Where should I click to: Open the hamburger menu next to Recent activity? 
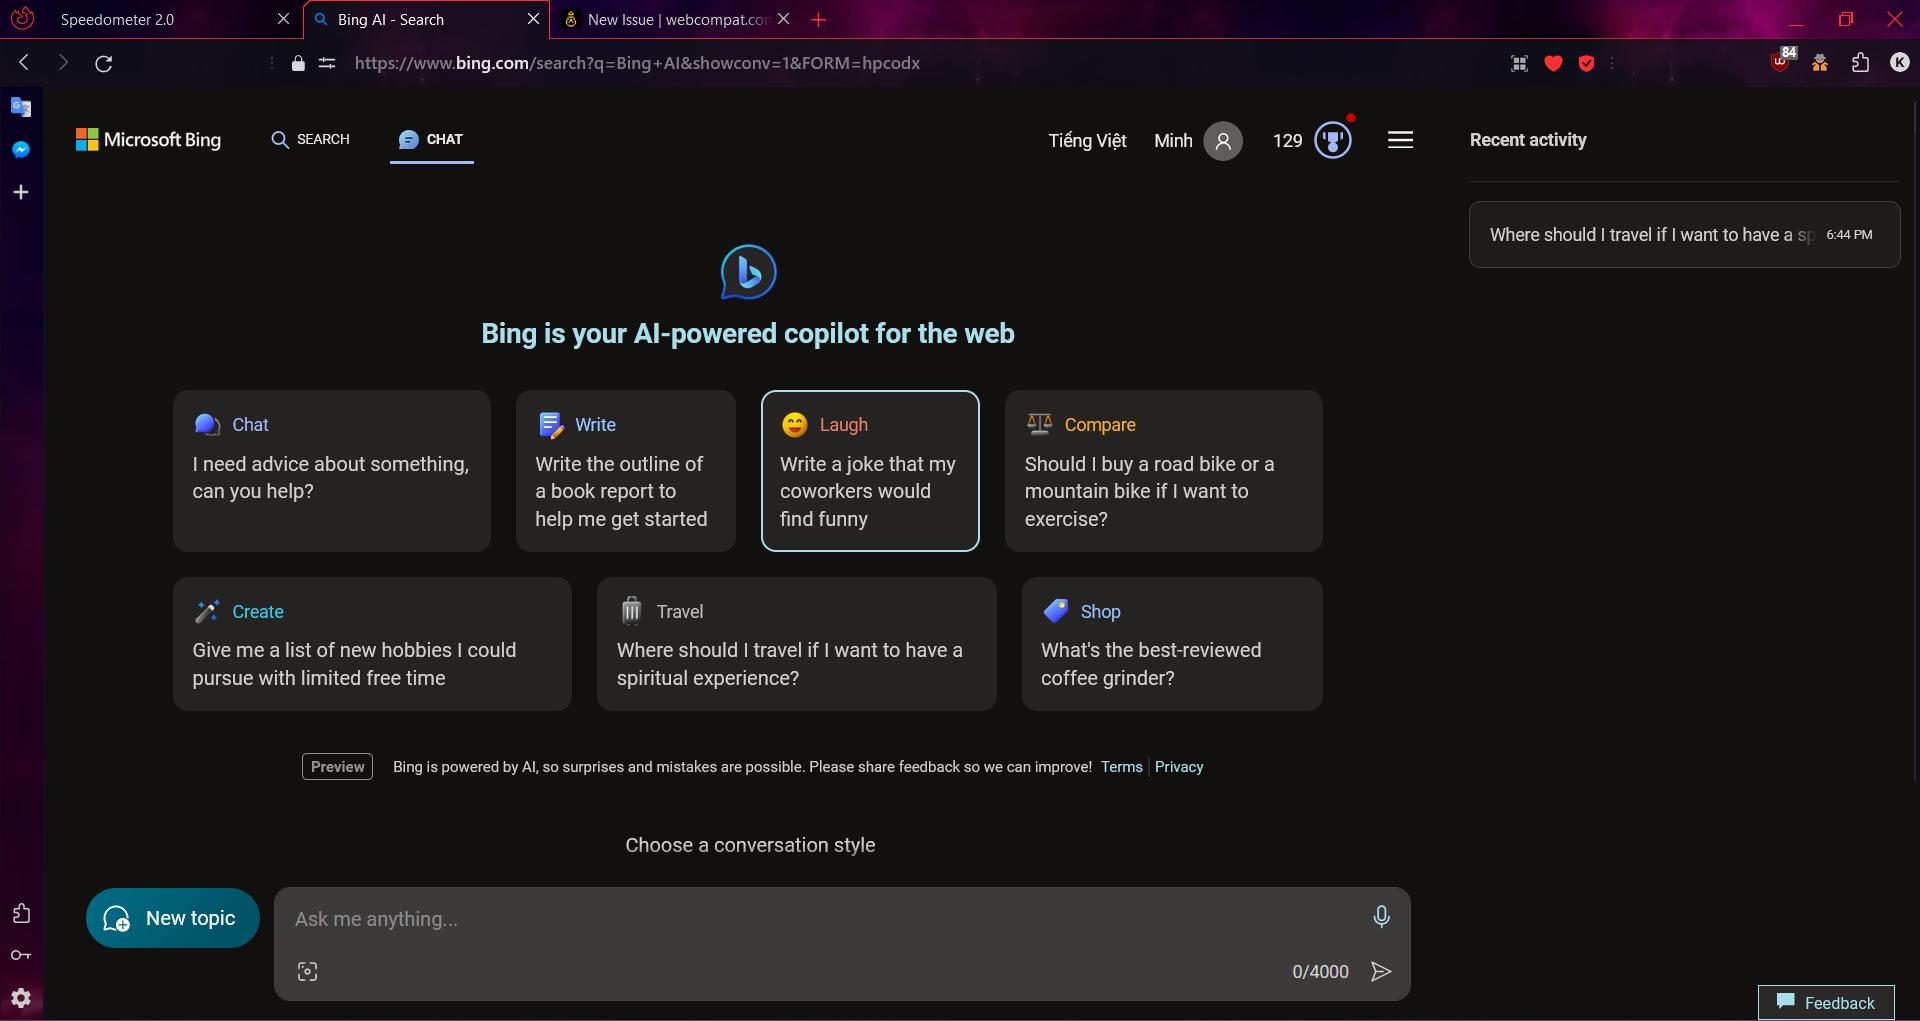point(1400,140)
